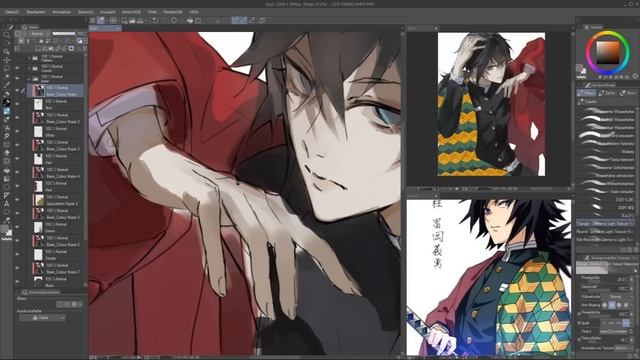Open the Fenster menu
Viewport: 640px width, 360px height.
click(173, 12)
